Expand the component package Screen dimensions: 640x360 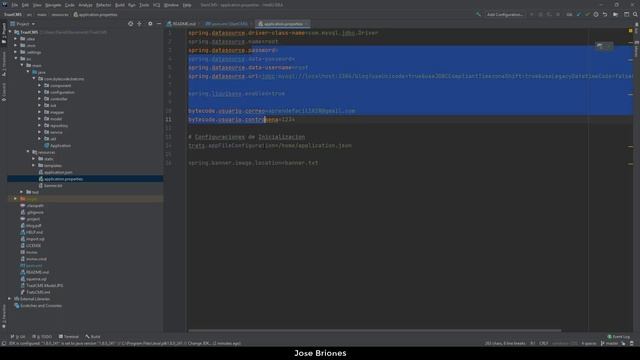tap(40, 86)
